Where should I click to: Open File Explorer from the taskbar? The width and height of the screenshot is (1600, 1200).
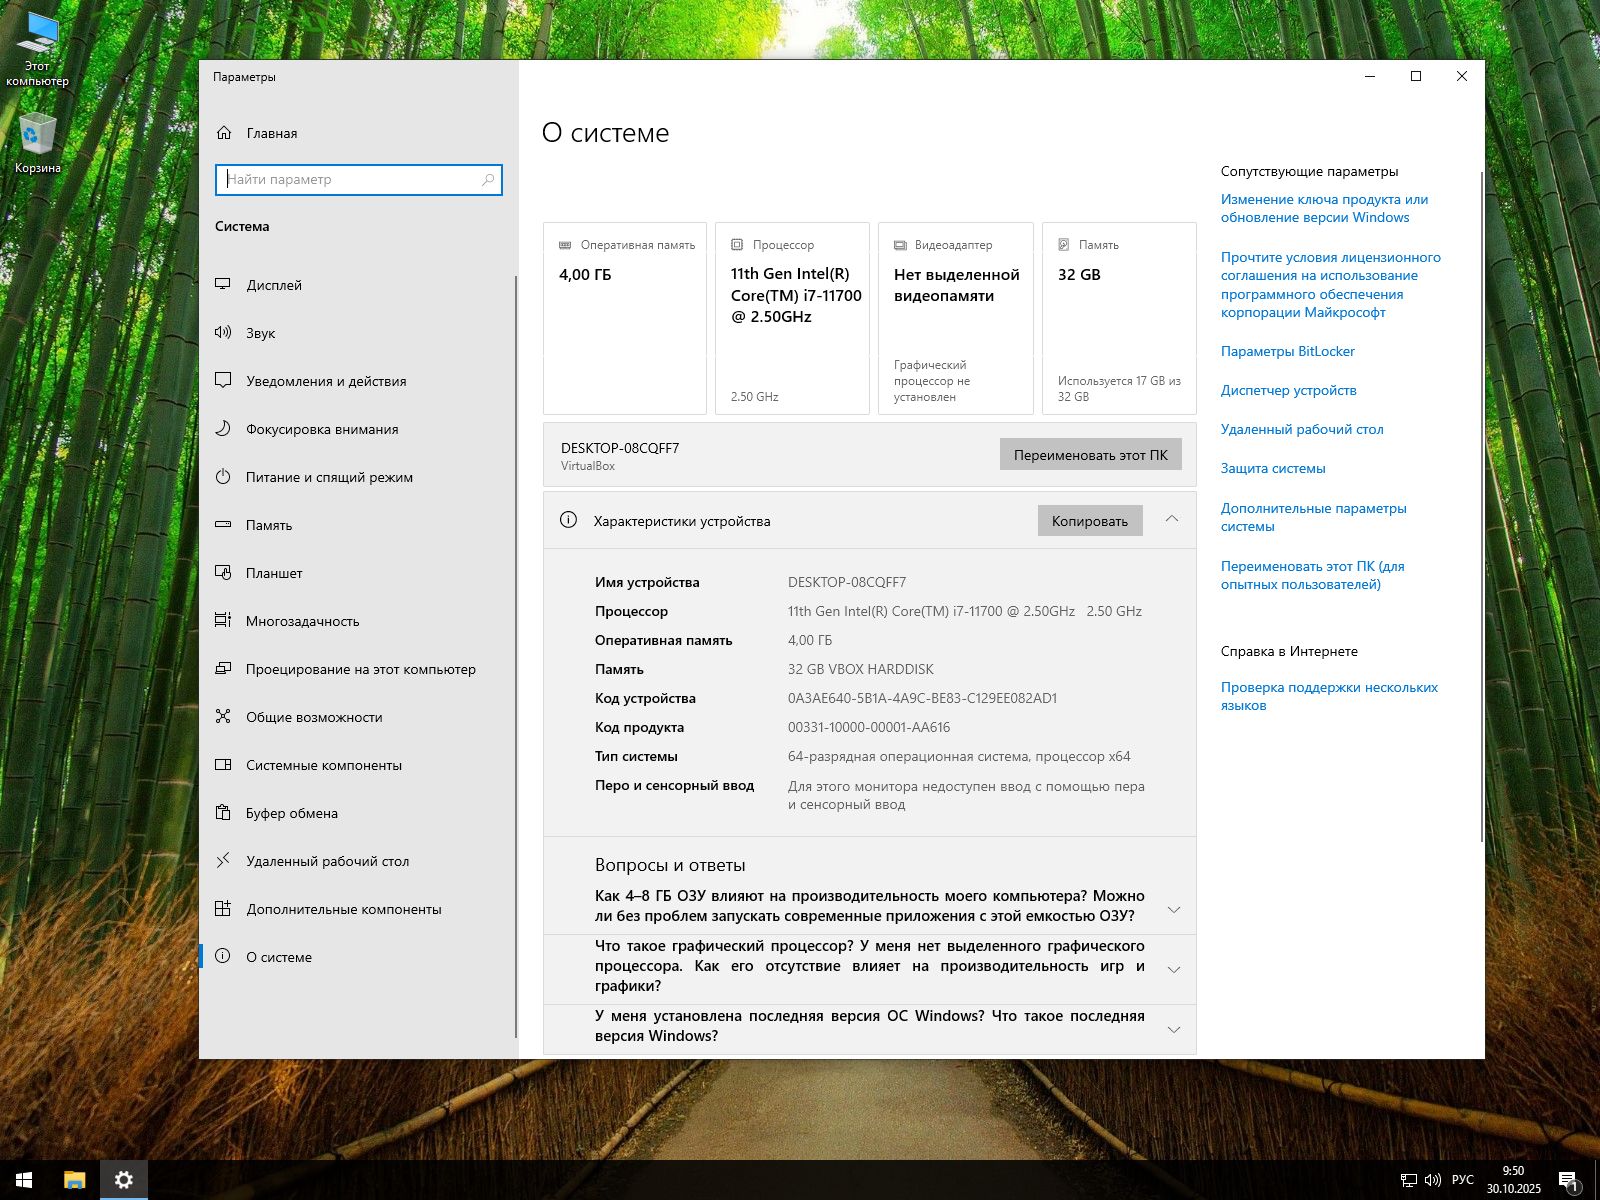[74, 1180]
